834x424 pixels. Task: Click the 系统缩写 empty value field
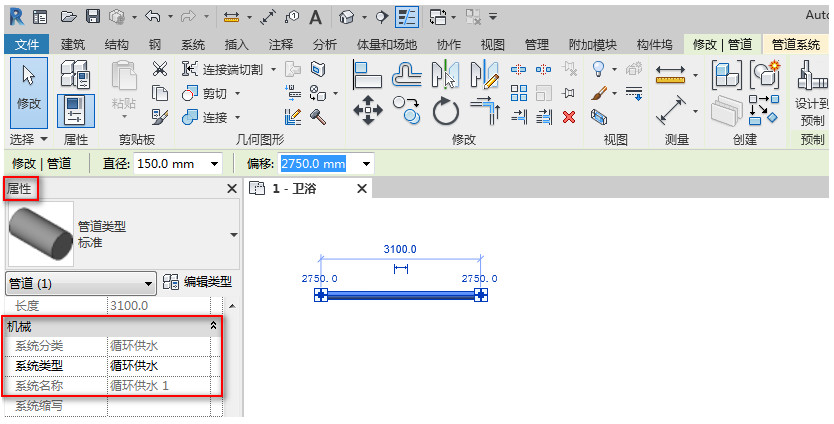coord(159,405)
